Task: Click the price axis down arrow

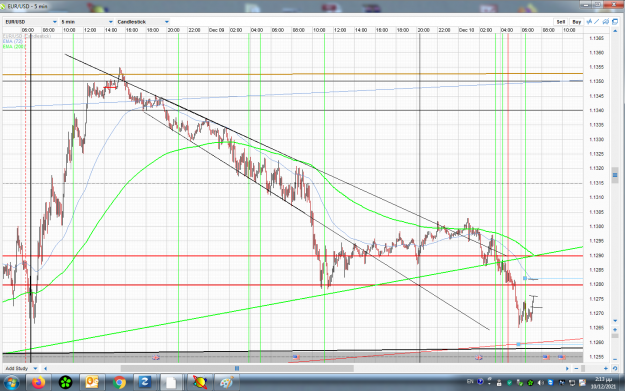Action: (615, 321)
